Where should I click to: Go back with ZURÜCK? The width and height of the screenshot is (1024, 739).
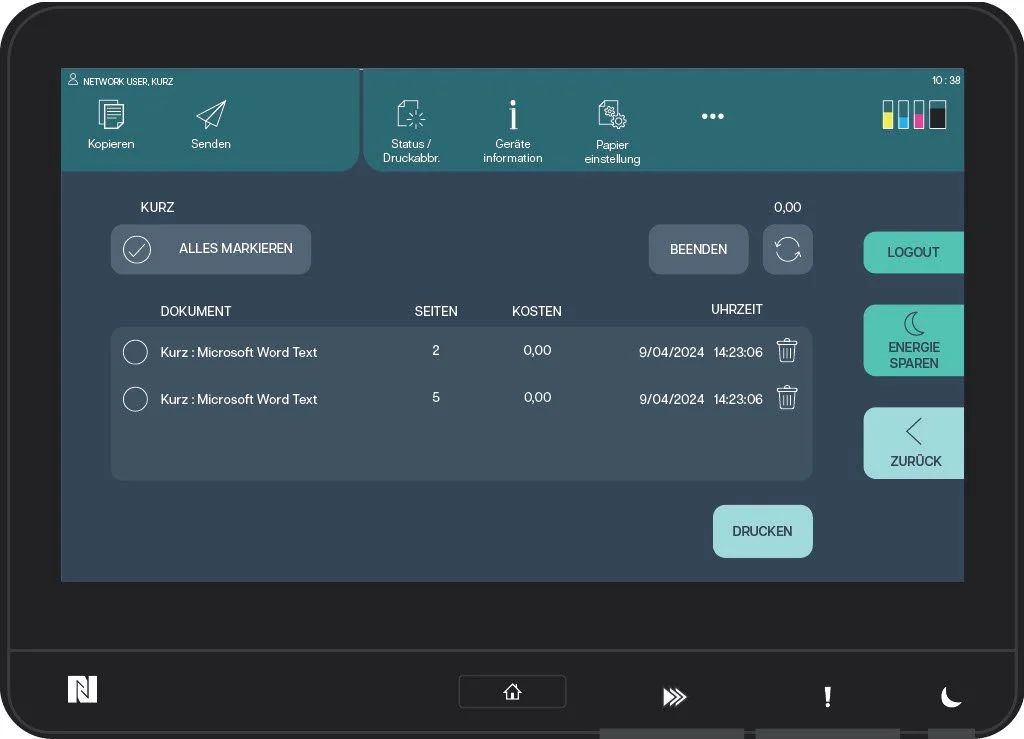913,443
